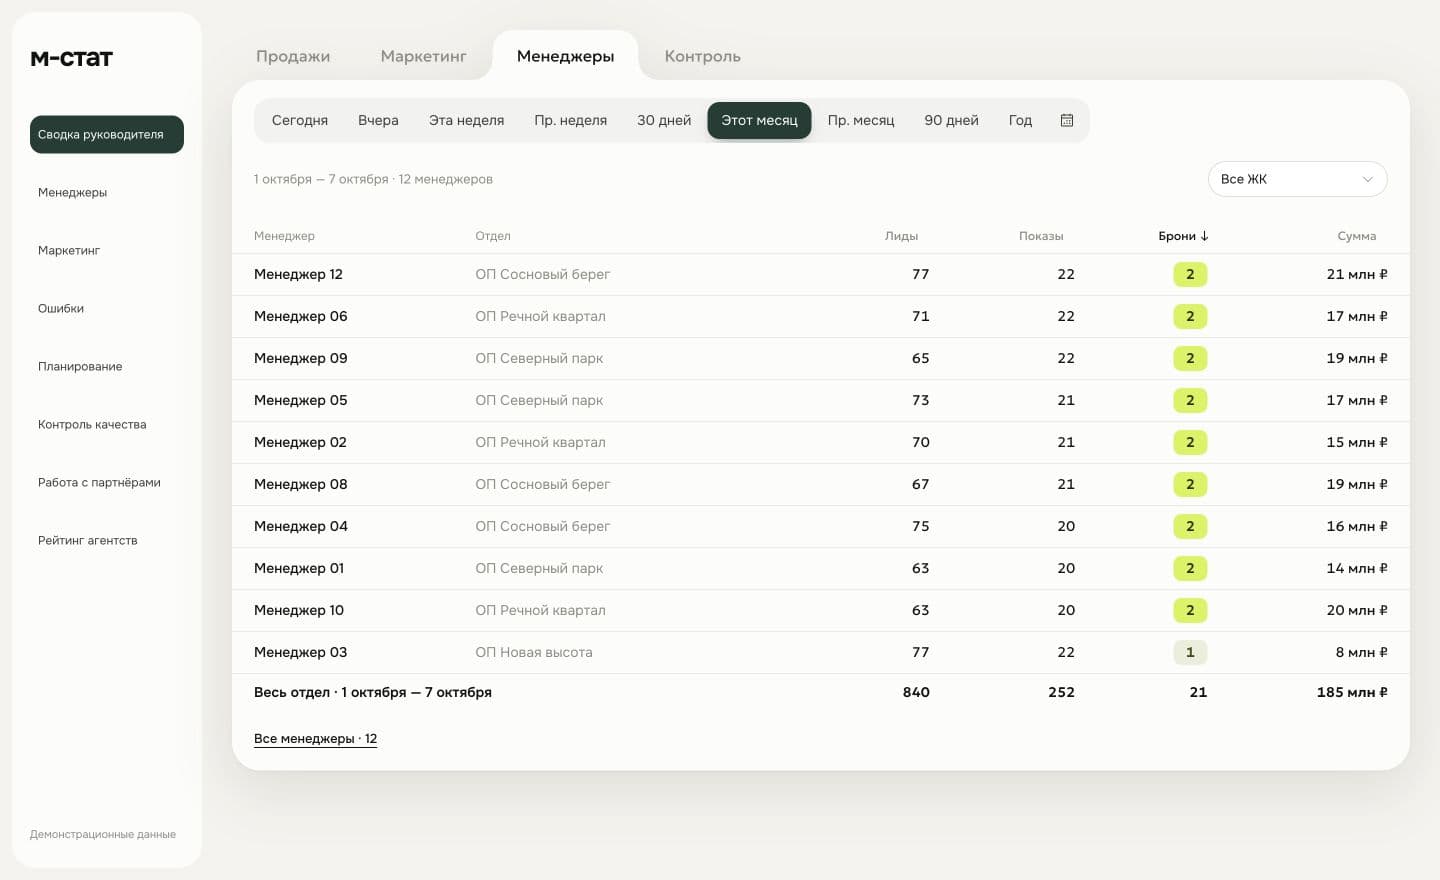Select the Менеджеры top tab
This screenshot has width=1440, height=880.
pos(565,56)
